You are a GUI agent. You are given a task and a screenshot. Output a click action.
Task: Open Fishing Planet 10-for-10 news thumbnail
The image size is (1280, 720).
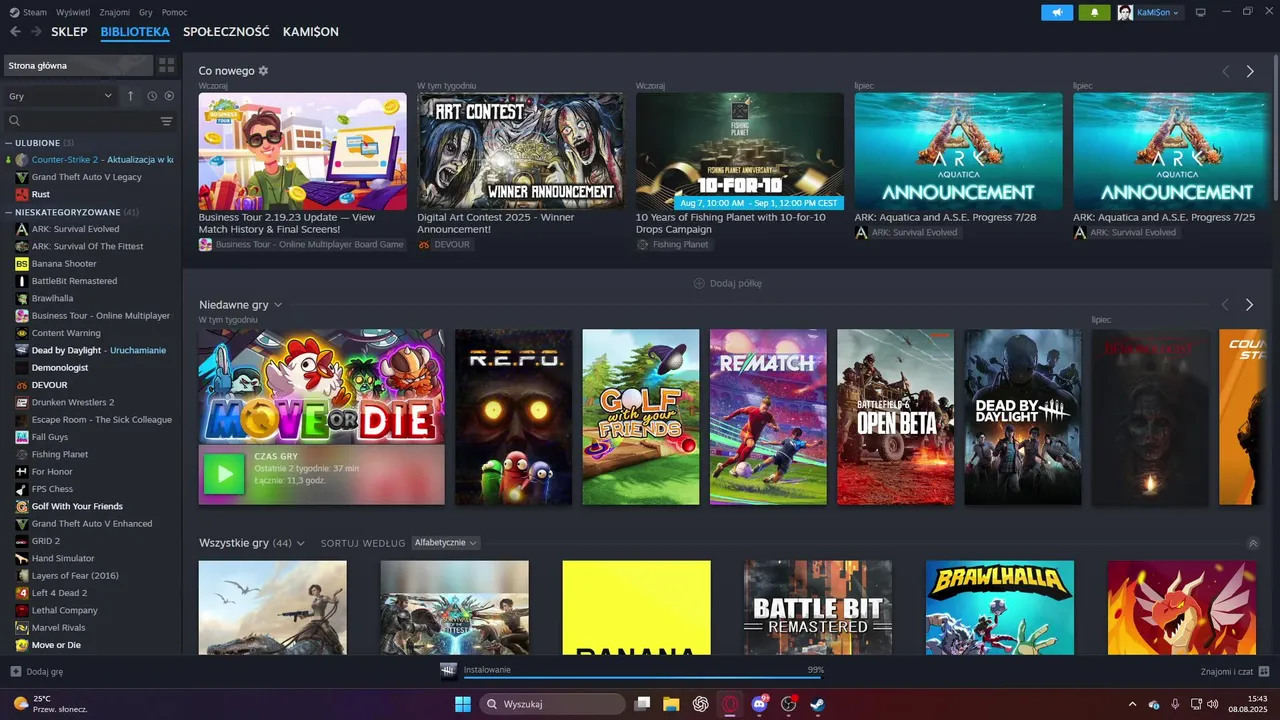point(740,151)
